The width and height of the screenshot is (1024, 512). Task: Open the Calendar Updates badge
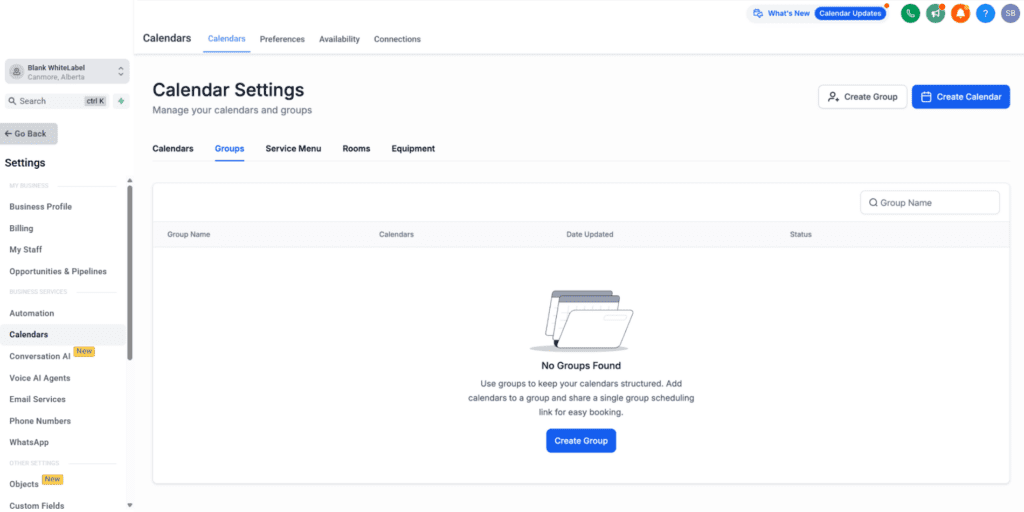pos(850,13)
